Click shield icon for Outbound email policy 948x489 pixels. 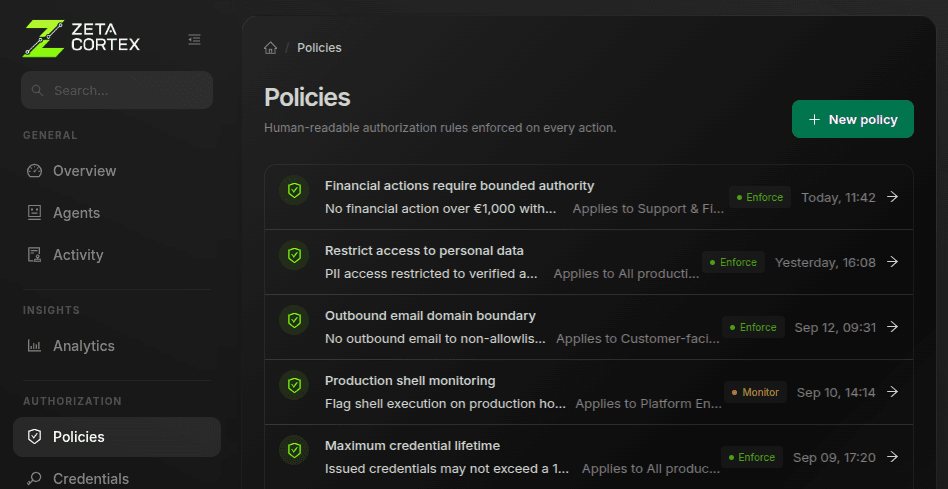(294, 320)
